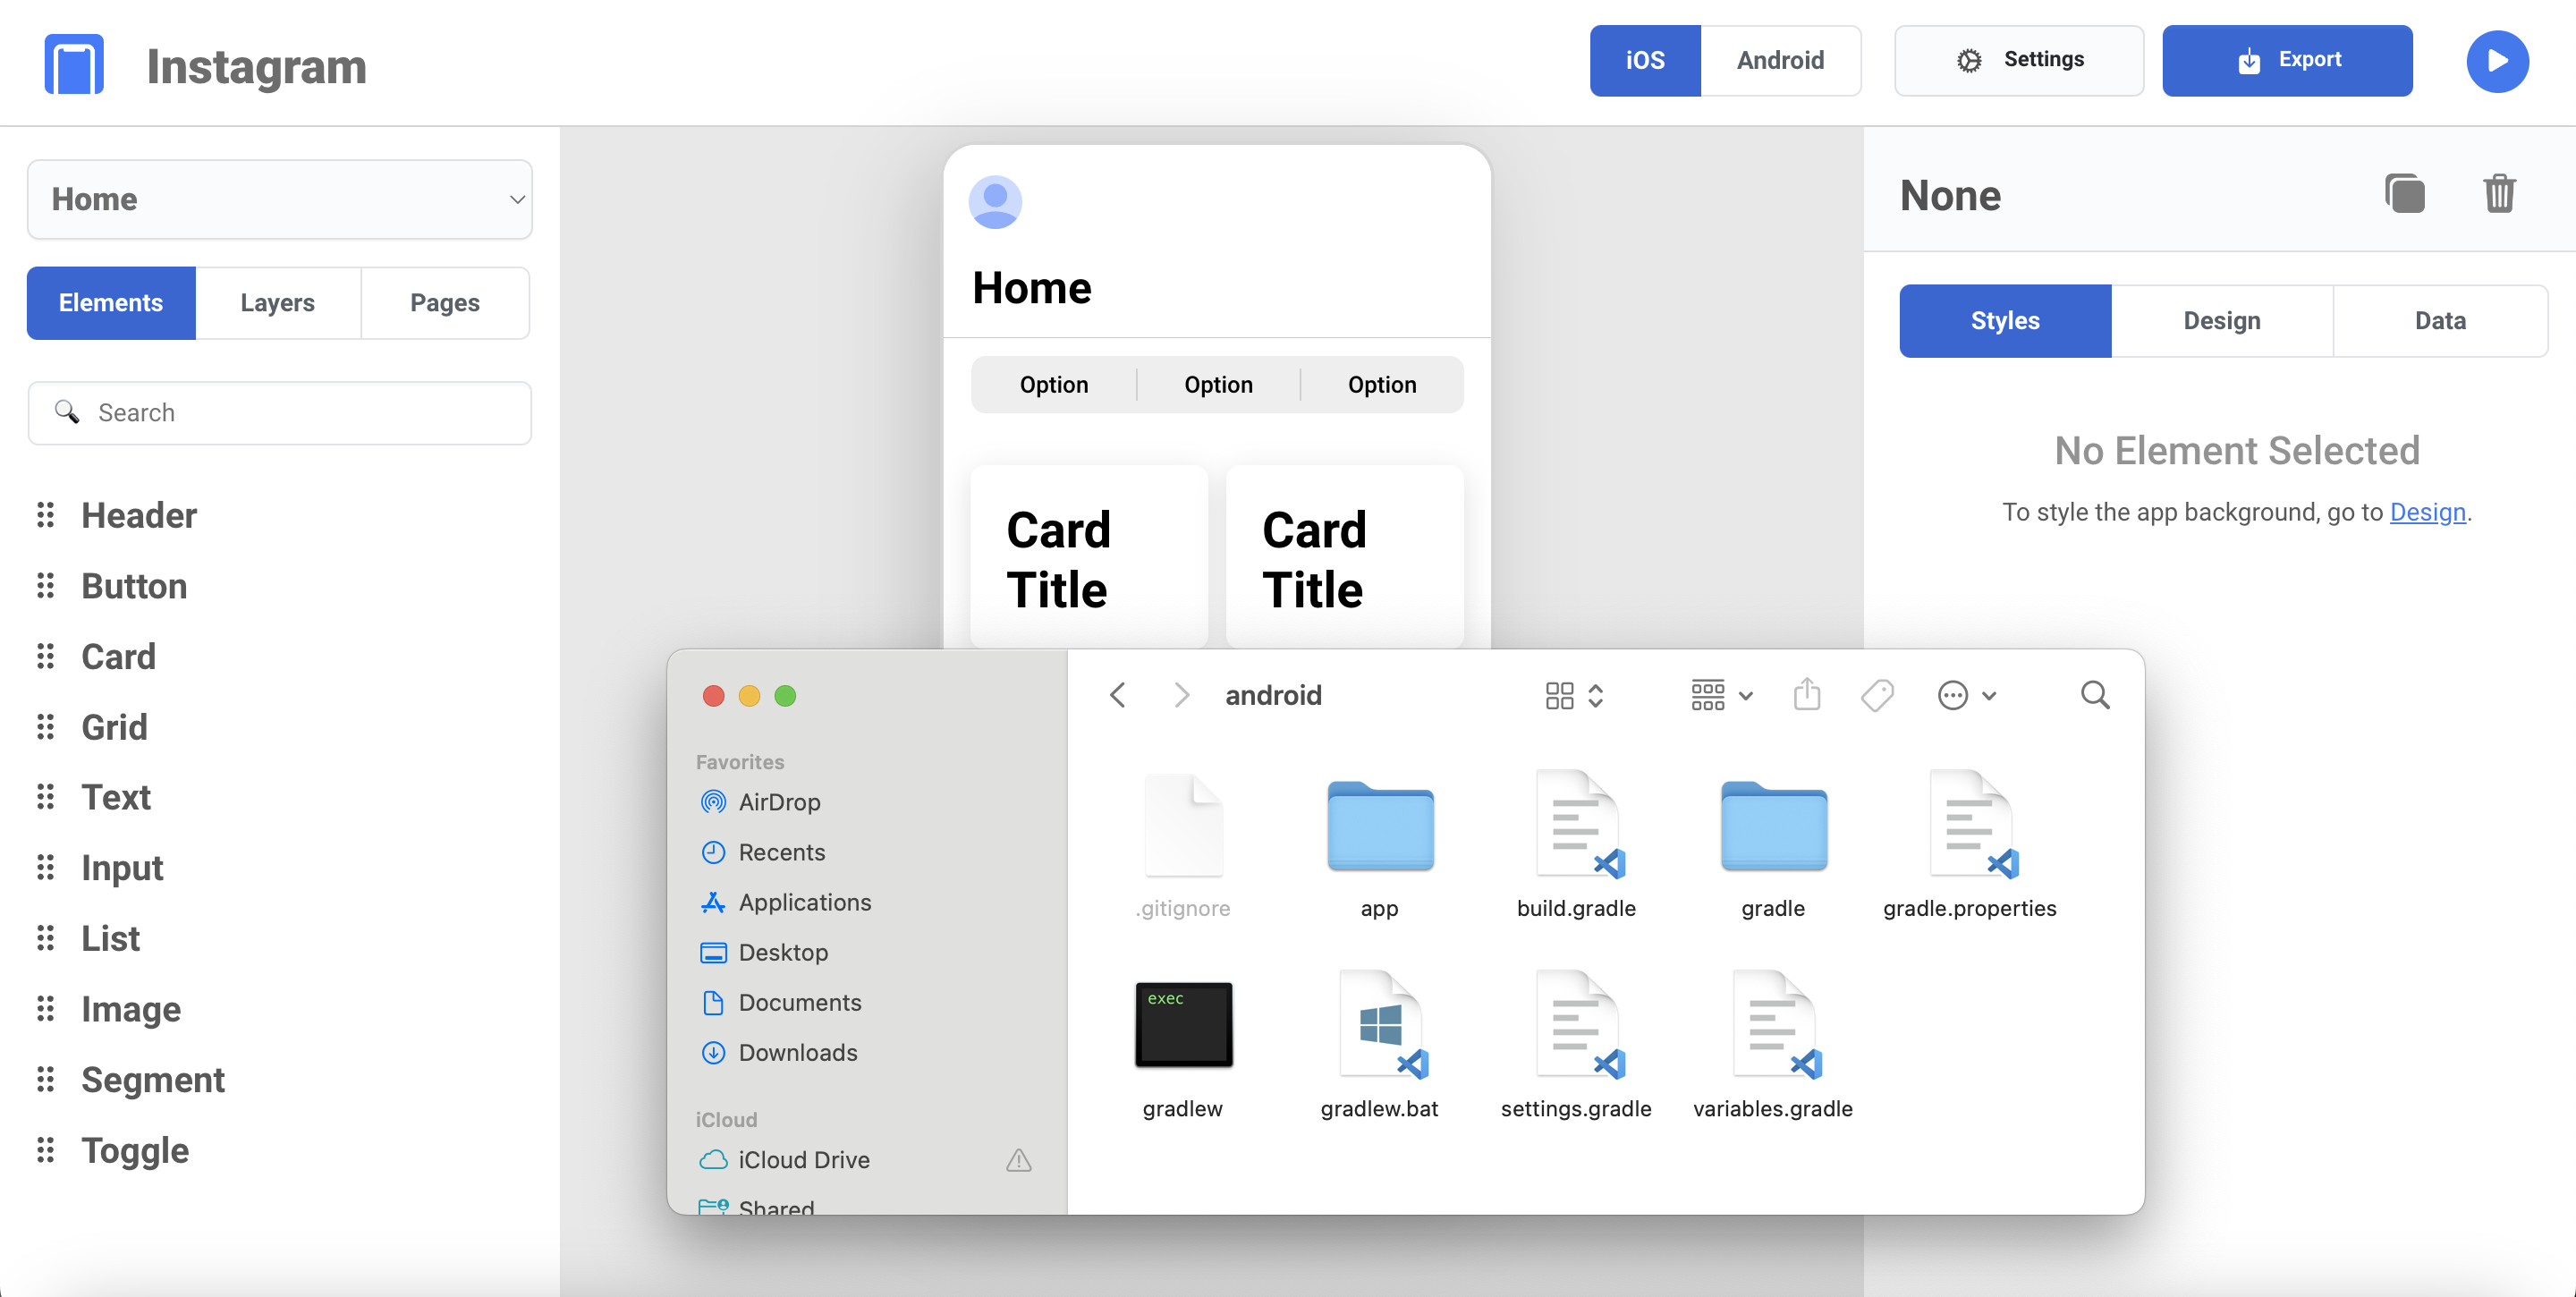Click the Finder search magnifier icon
The image size is (2576, 1297).
2094,694
